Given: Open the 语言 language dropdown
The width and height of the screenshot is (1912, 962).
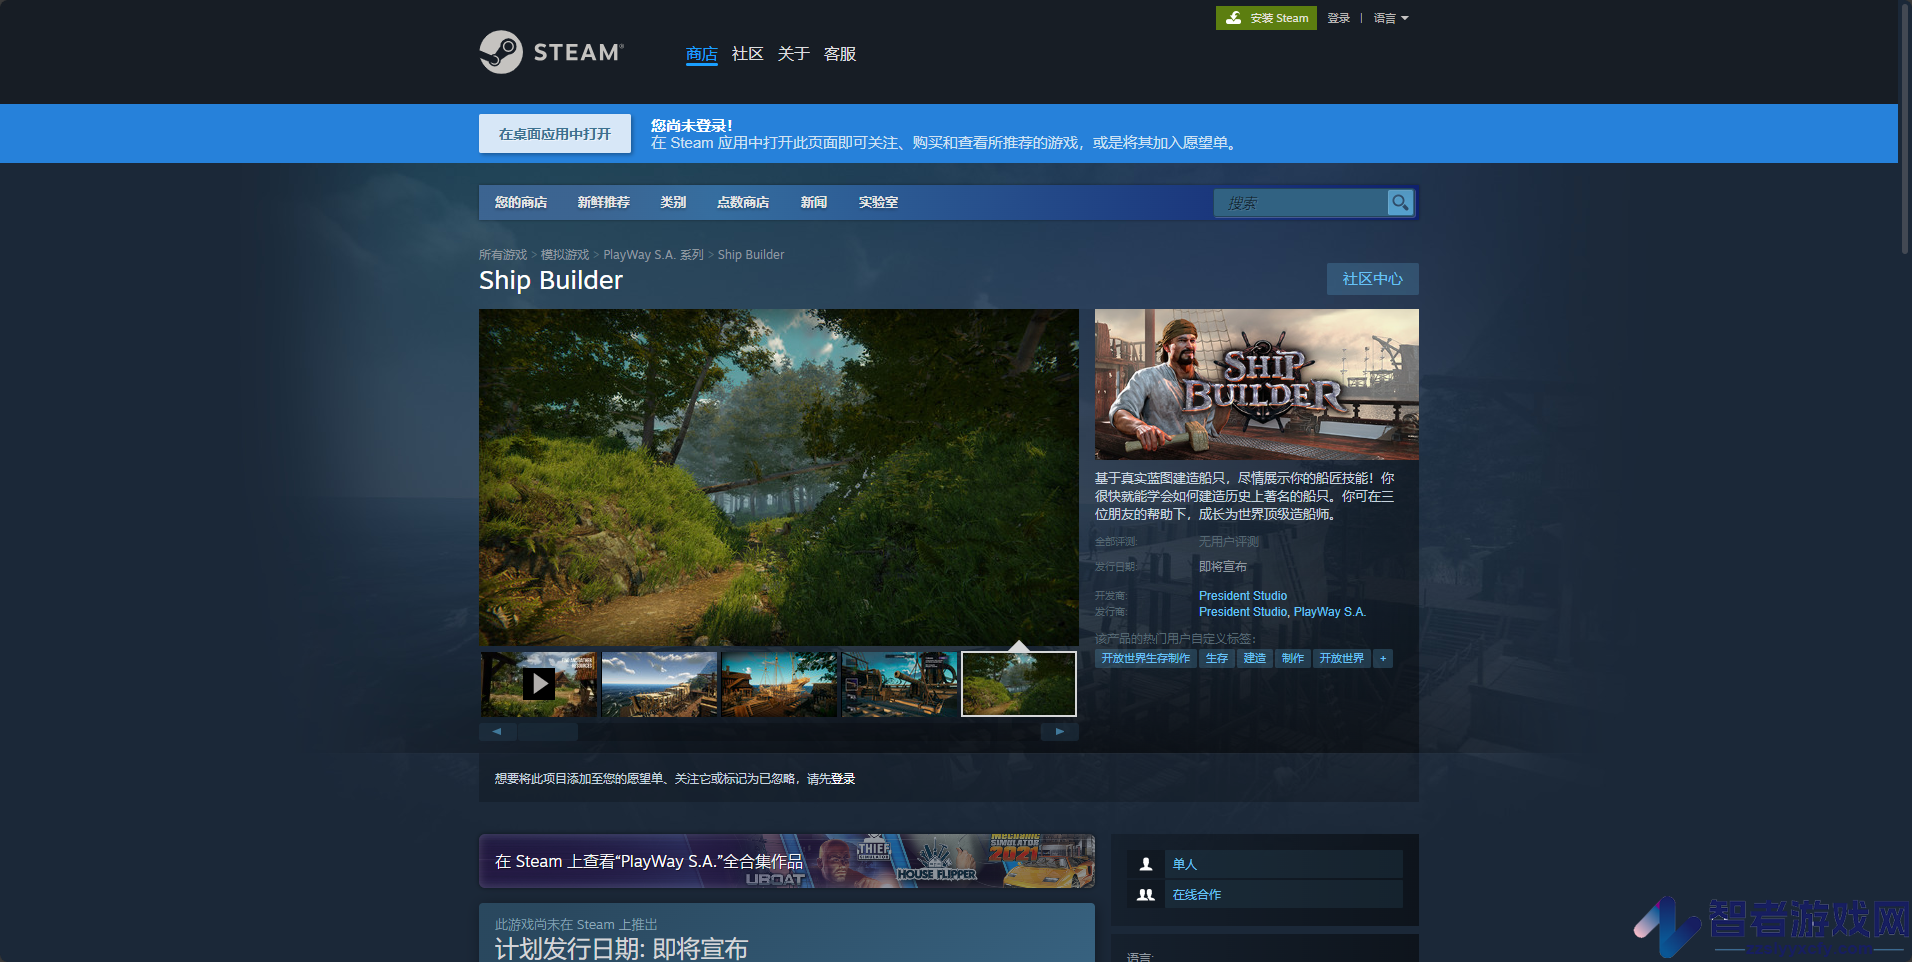Looking at the screenshot, I should tap(1391, 18).
